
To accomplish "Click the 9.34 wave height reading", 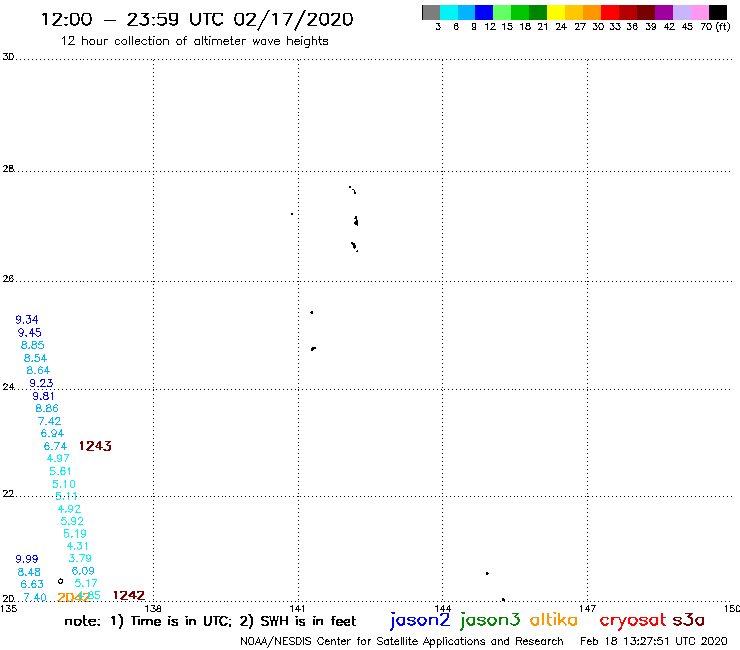I will pos(27,320).
